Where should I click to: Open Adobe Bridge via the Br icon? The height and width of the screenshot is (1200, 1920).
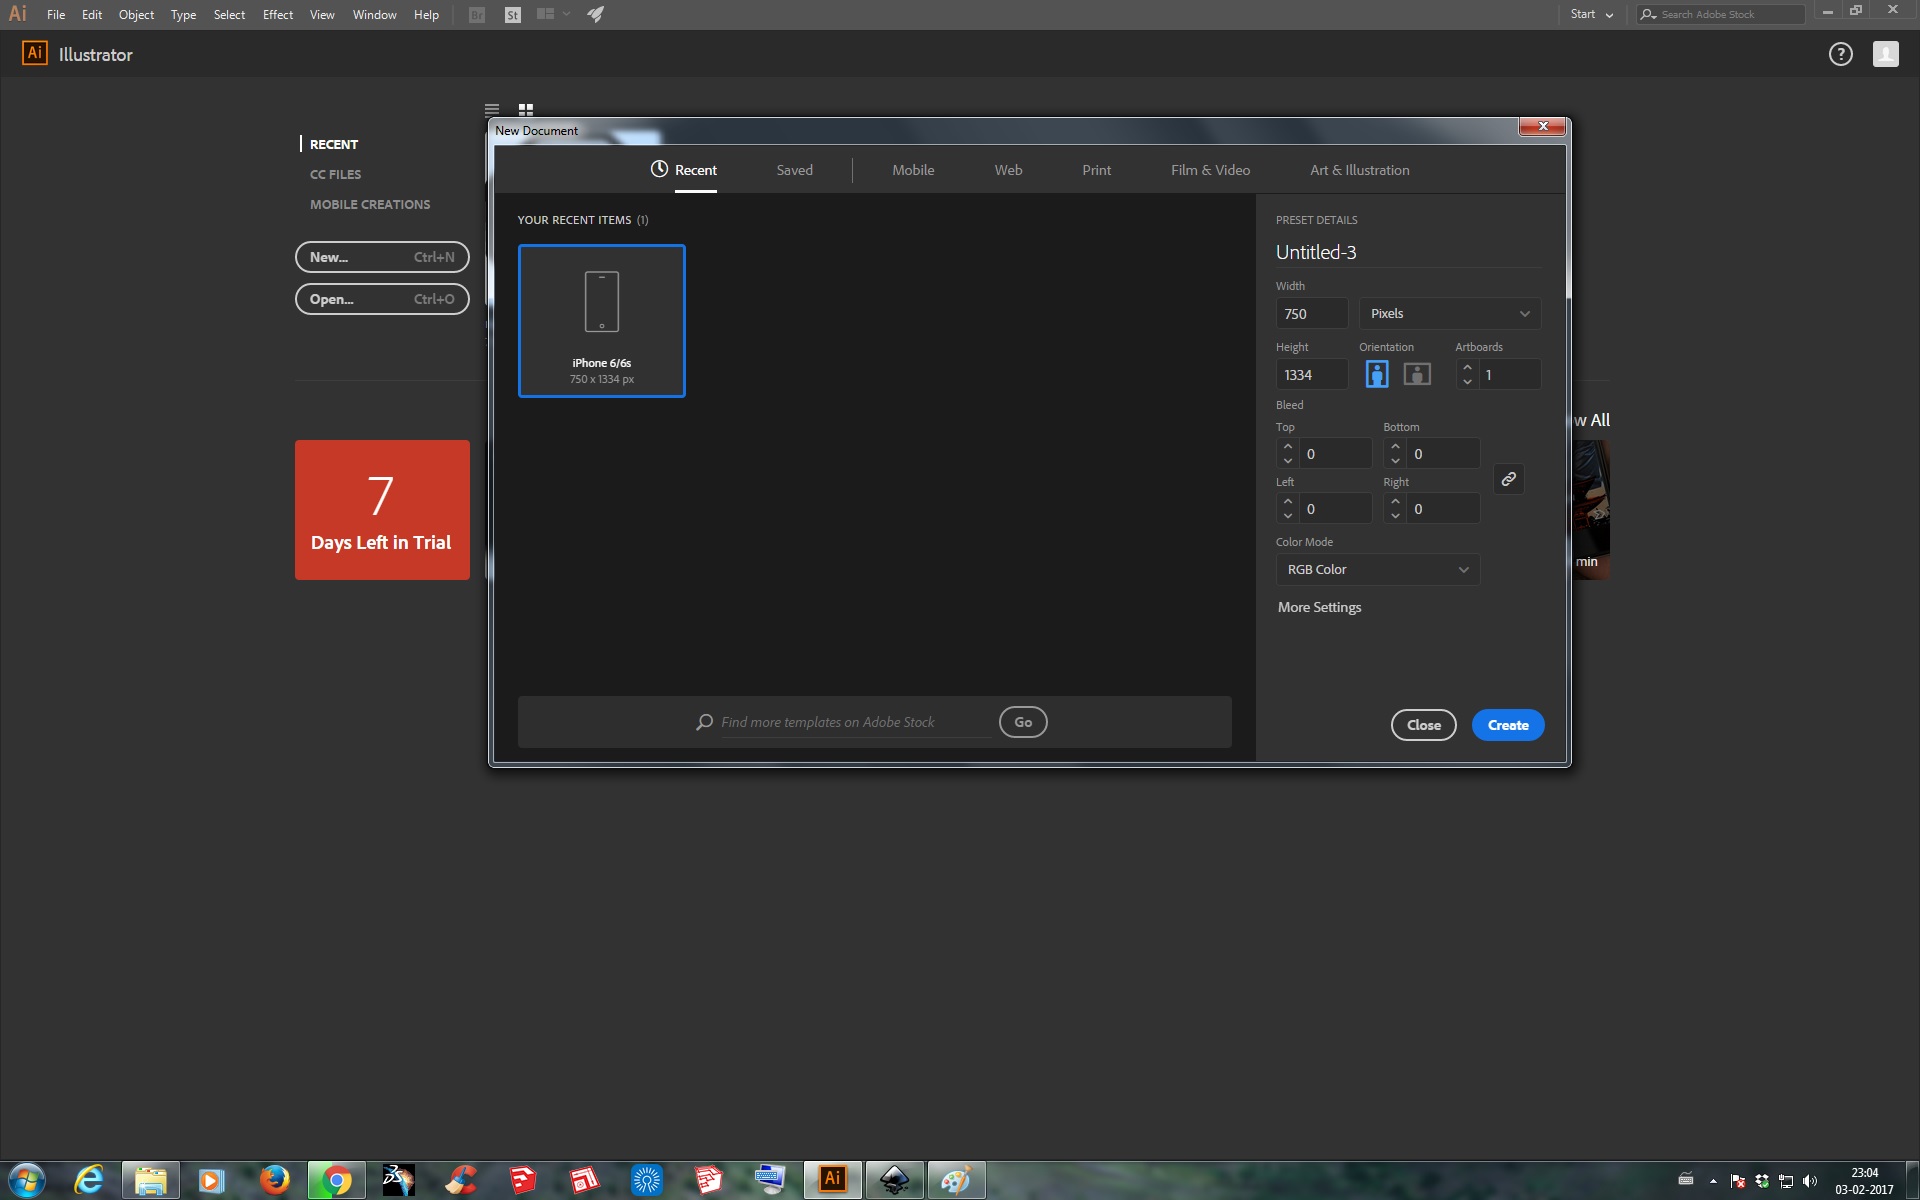(x=477, y=15)
